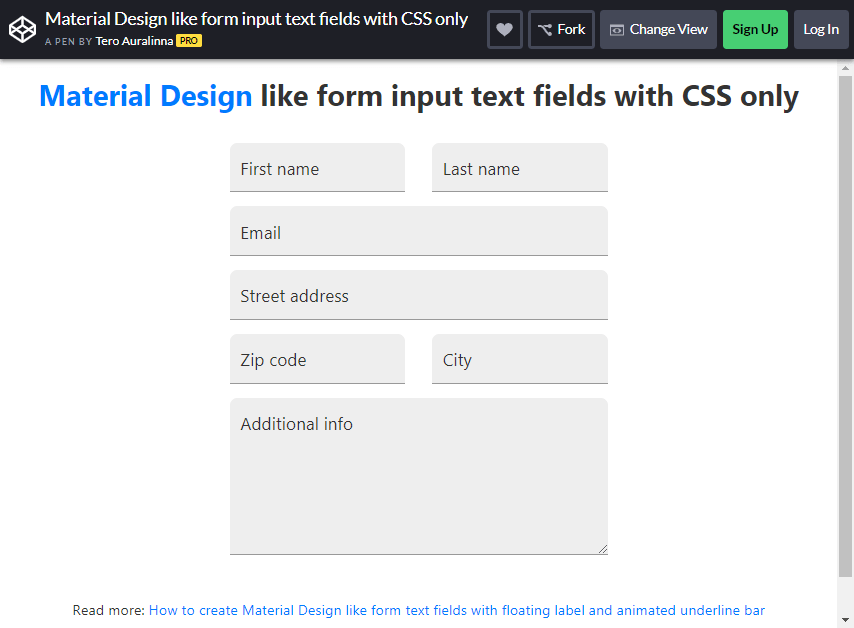The width and height of the screenshot is (854, 628).
Task: Open the Change View options
Action: click(658, 29)
